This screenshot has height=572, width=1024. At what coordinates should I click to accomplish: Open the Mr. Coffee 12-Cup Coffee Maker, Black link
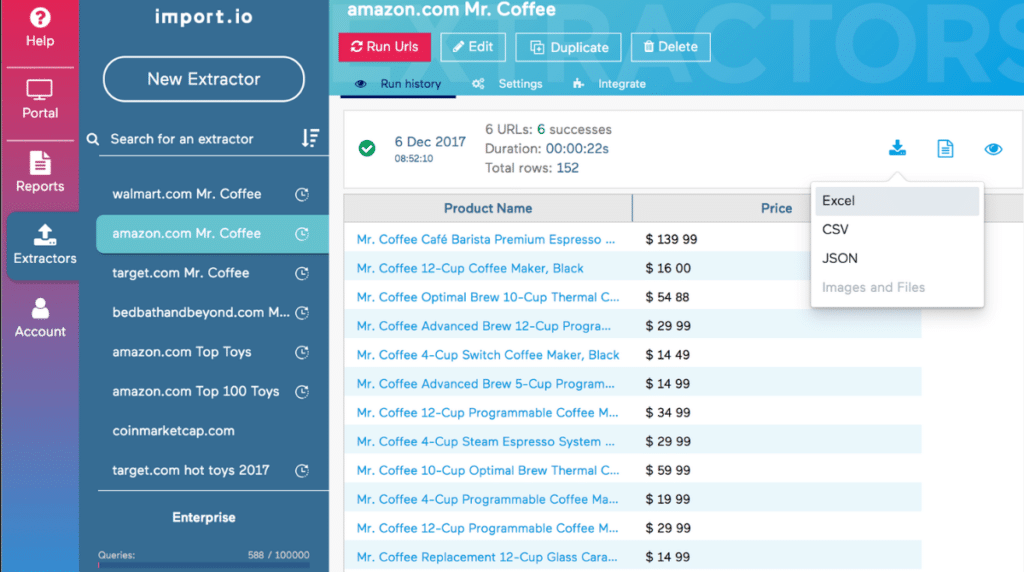pos(470,268)
